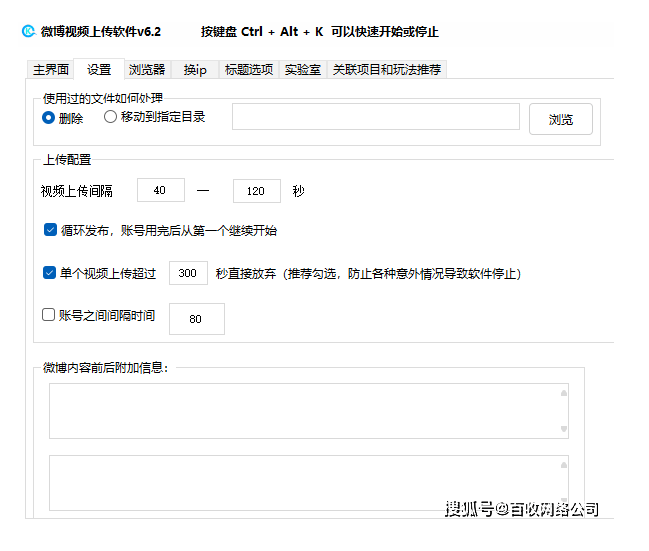Switch to the 主界面 tab
The width and height of the screenshot is (649, 551).
coord(50,69)
